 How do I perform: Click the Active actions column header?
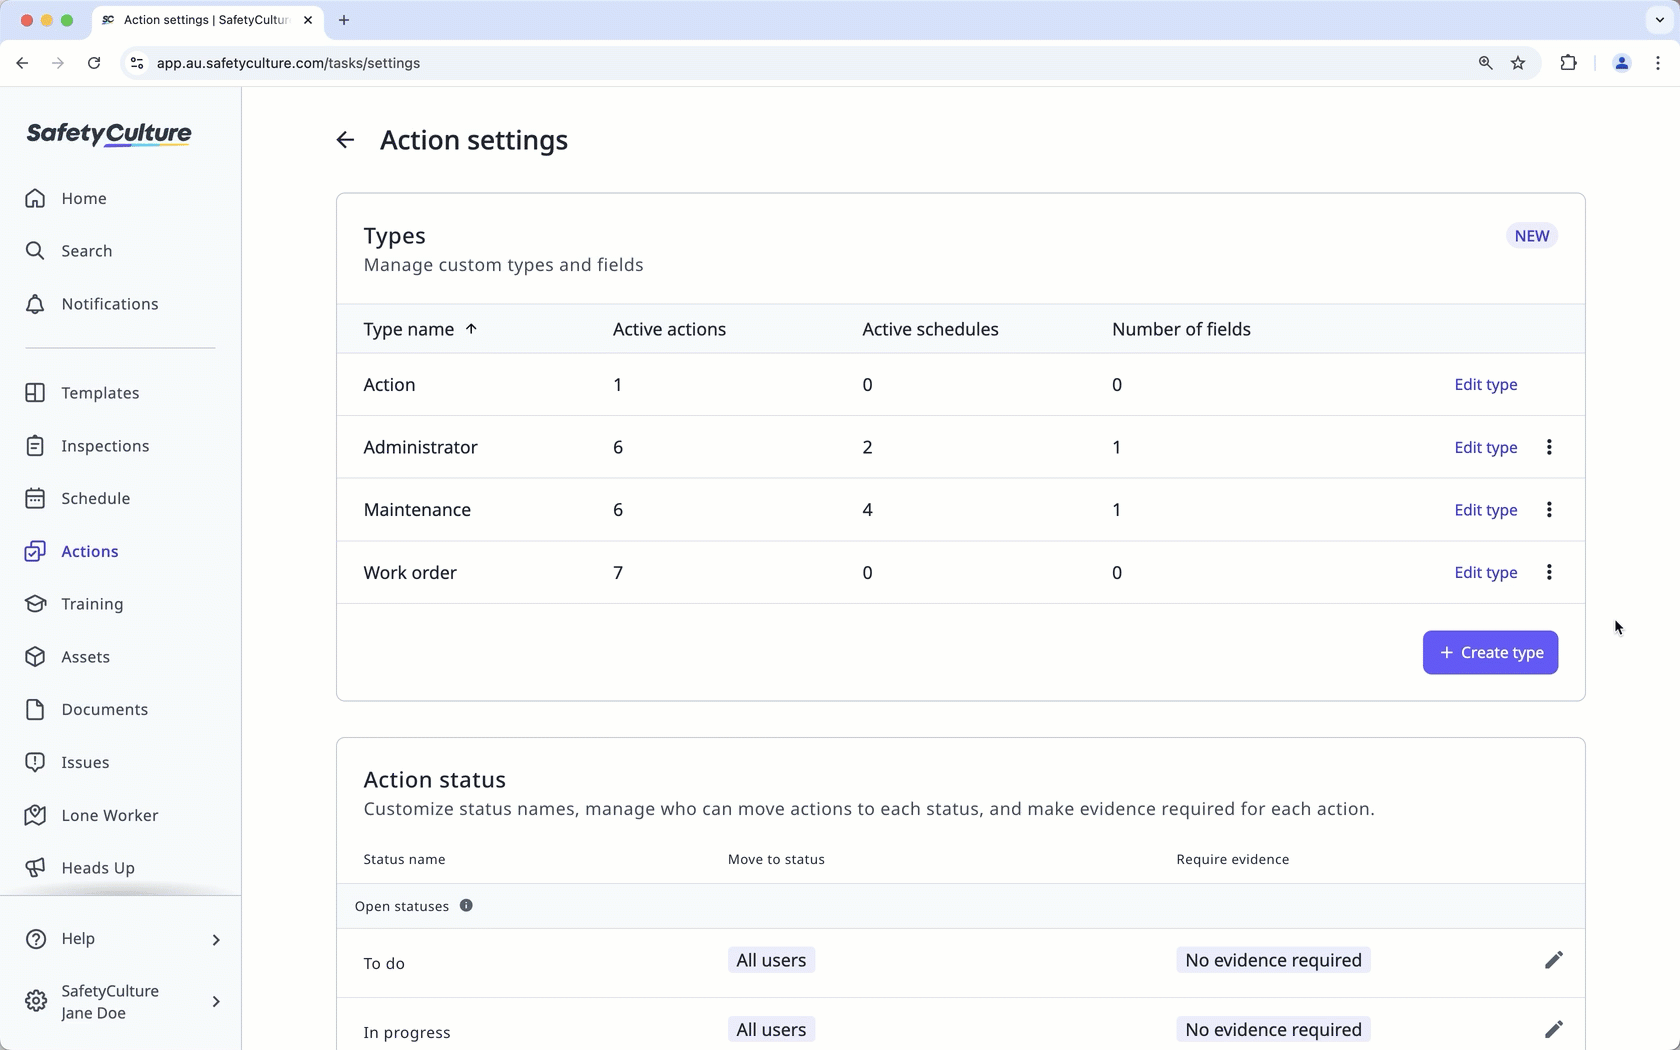point(669,329)
